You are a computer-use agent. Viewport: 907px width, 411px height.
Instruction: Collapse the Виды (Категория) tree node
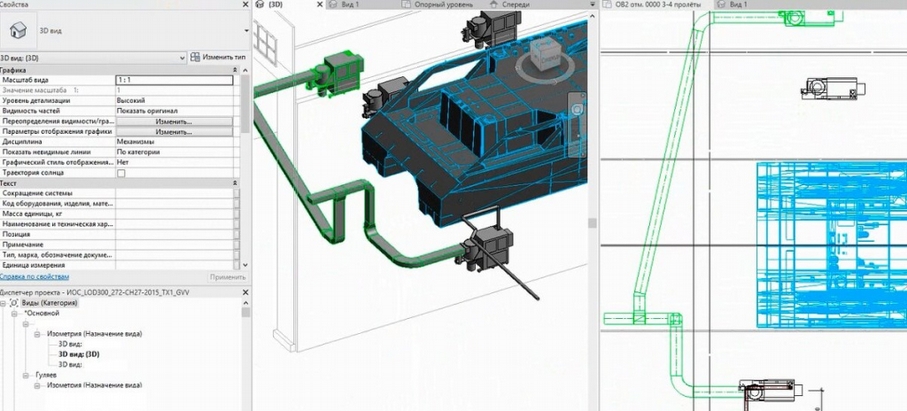point(4,303)
